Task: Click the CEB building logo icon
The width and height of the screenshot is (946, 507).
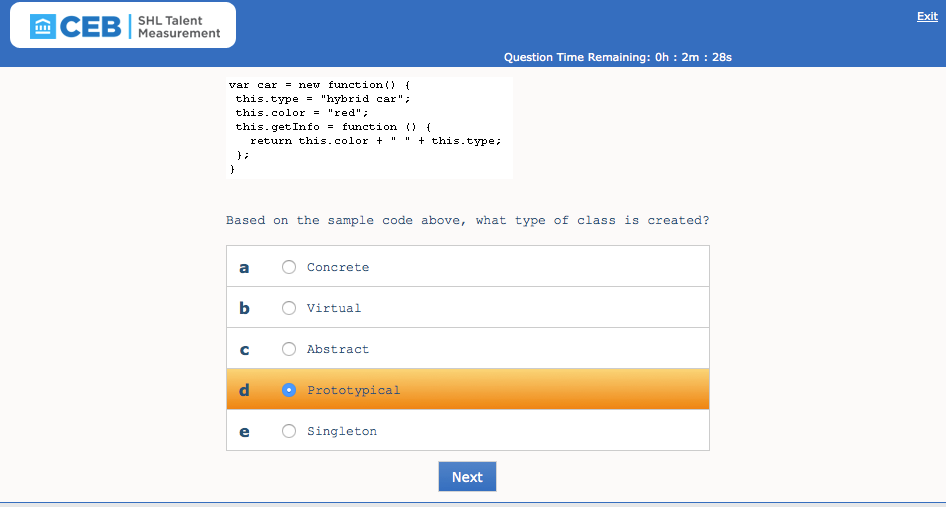Action: tap(43, 26)
